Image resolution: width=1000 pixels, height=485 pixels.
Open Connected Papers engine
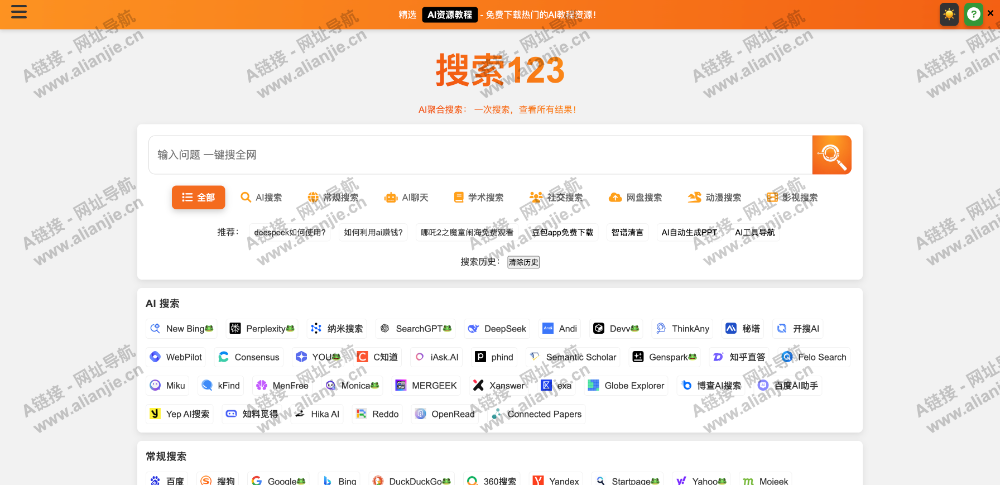click(x=536, y=414)
